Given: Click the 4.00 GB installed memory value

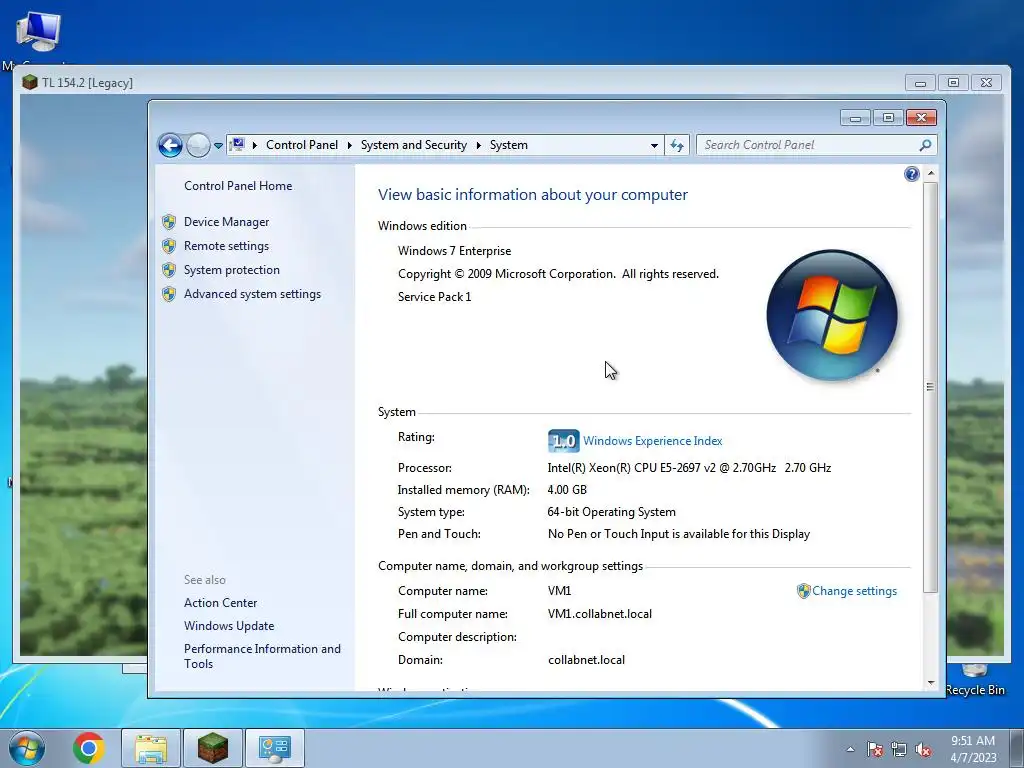Looking at the screenshot, I should (x=567, y=490).
